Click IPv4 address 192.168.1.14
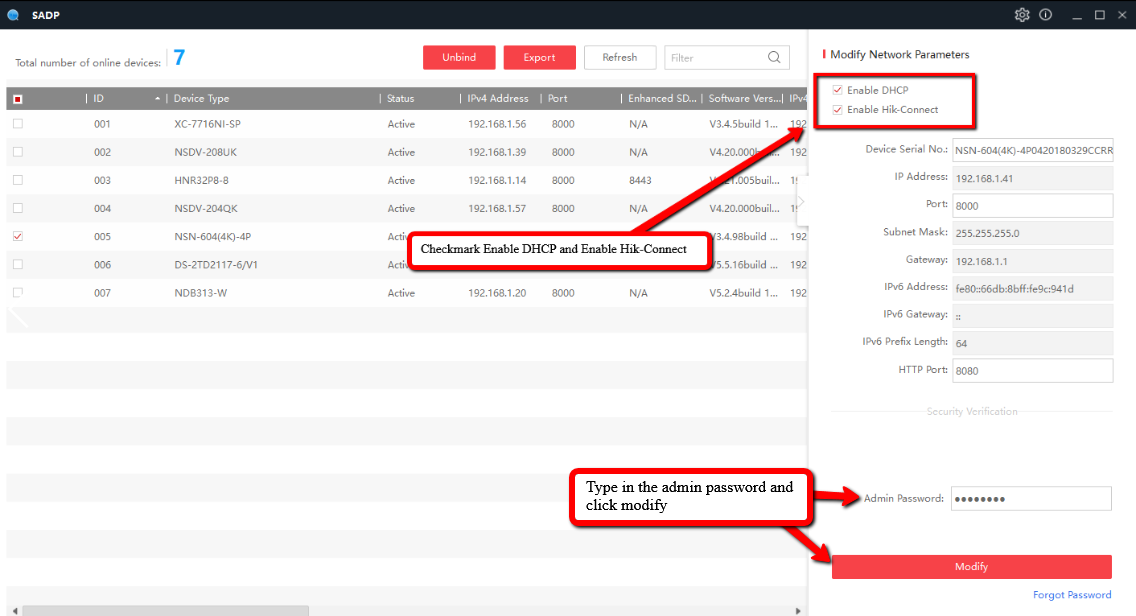The width and height of the screenshot is (1136, 616). [497, 180]
